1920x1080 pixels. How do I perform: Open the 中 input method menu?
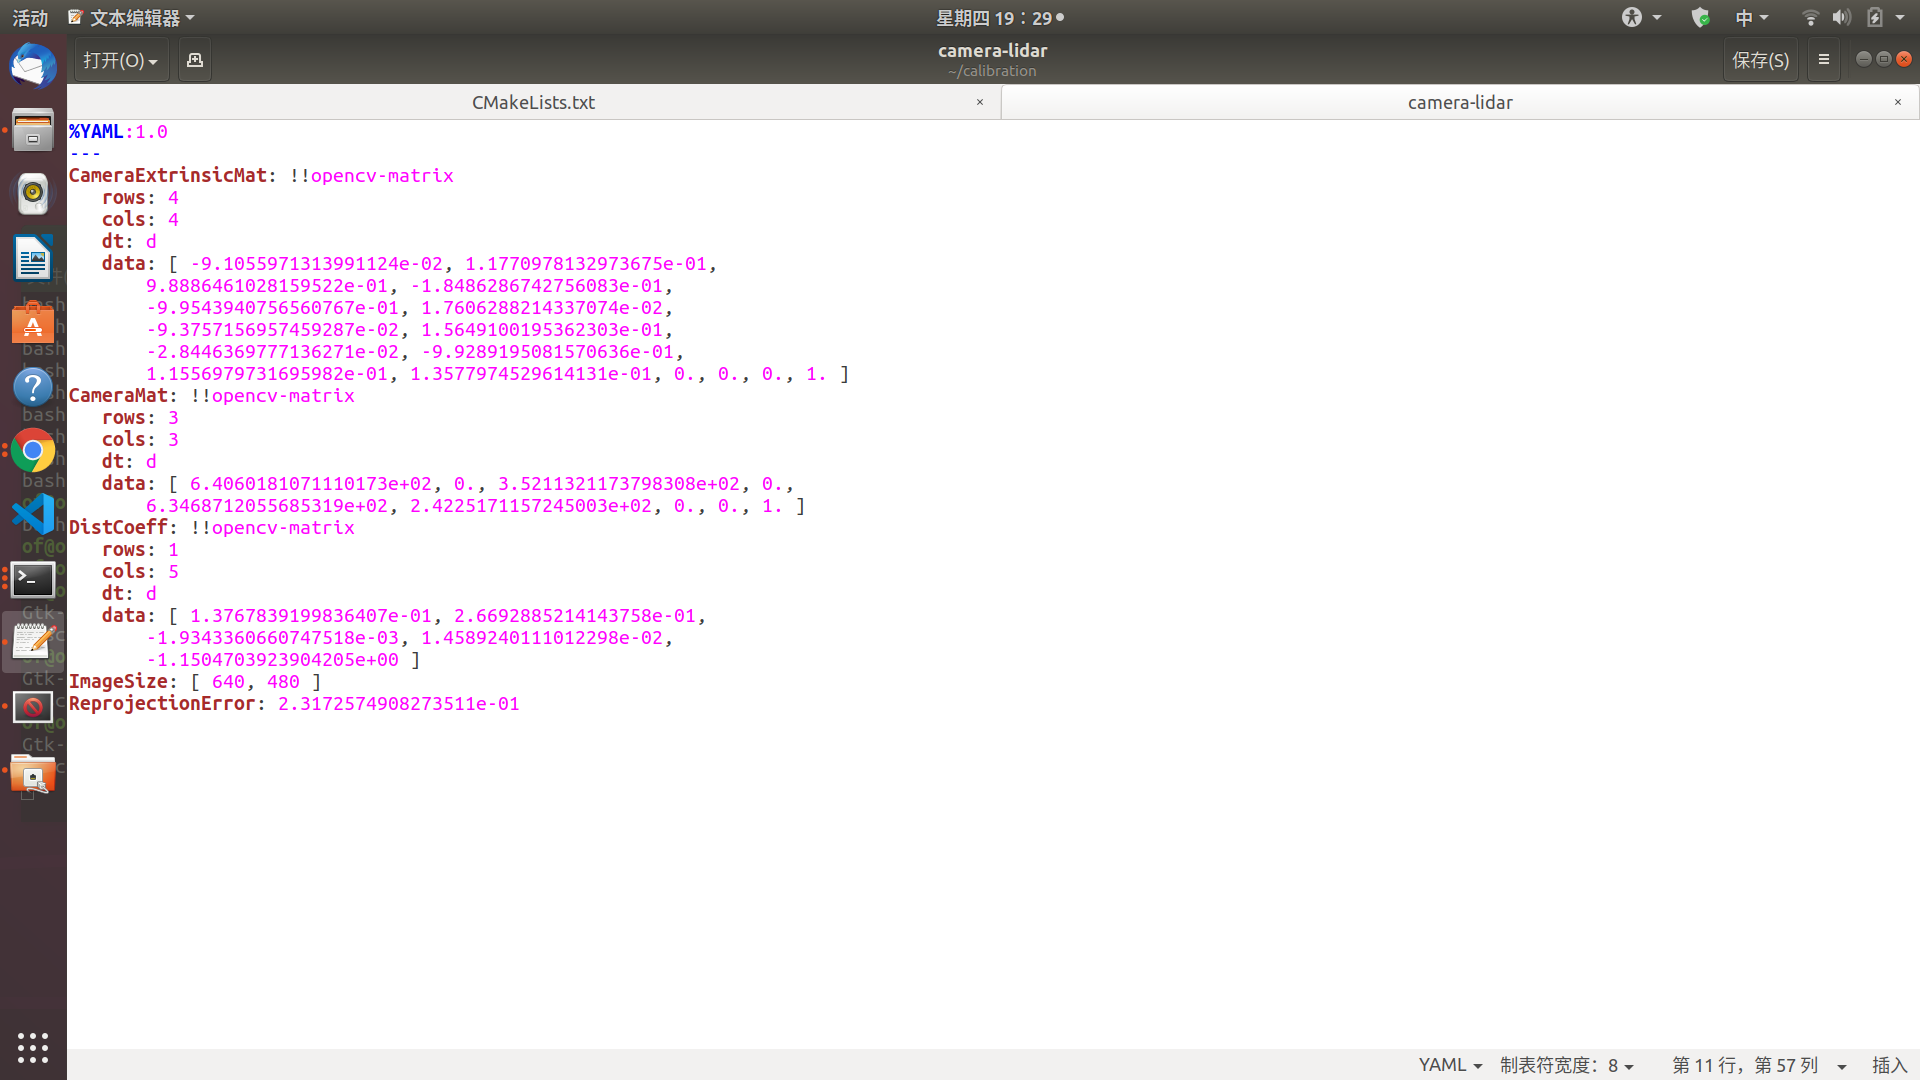(1752, 17)
